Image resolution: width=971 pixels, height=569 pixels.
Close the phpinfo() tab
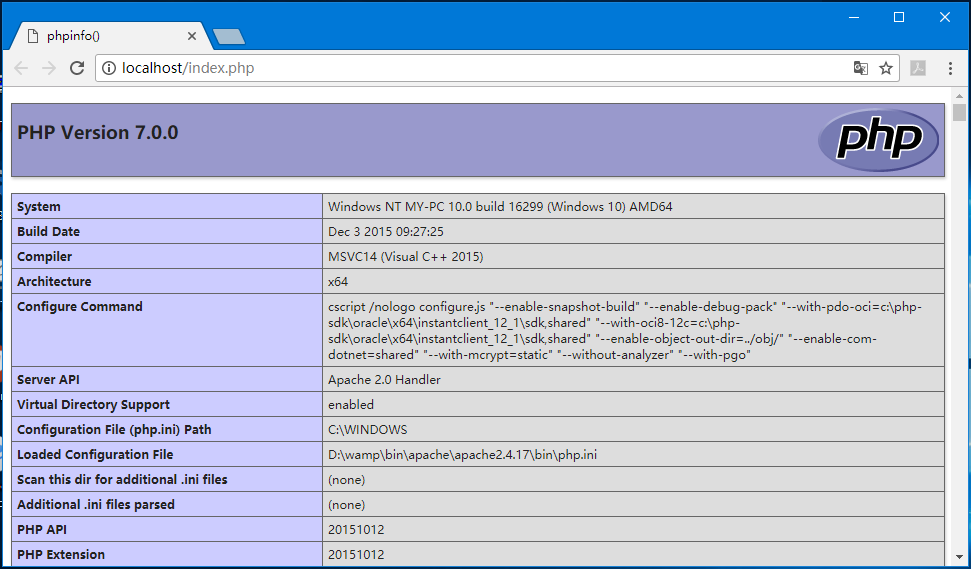point(192,36)
